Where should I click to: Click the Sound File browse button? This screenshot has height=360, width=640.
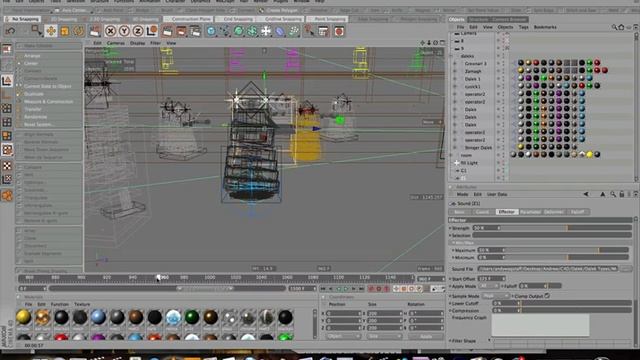(x=626, y=269)
